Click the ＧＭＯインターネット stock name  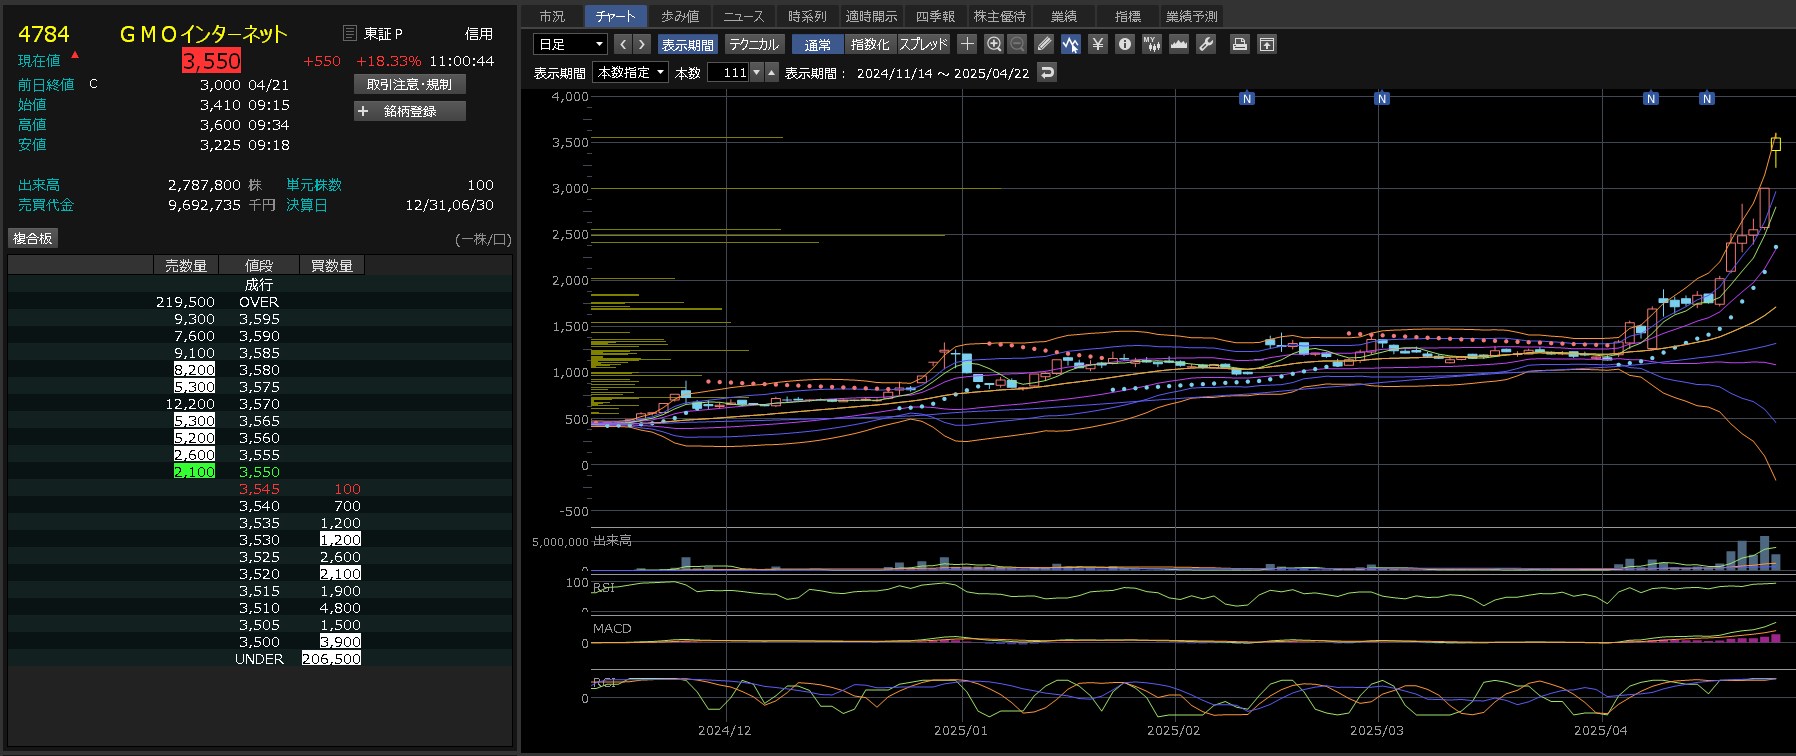pyautogui.click(x=203, y=34)
